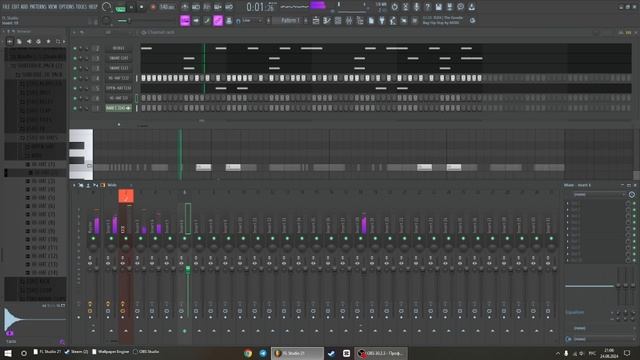Click the star favorites icon in browser toolbar
The height and width of the screenshot is (360, 640).
[48, 42]
